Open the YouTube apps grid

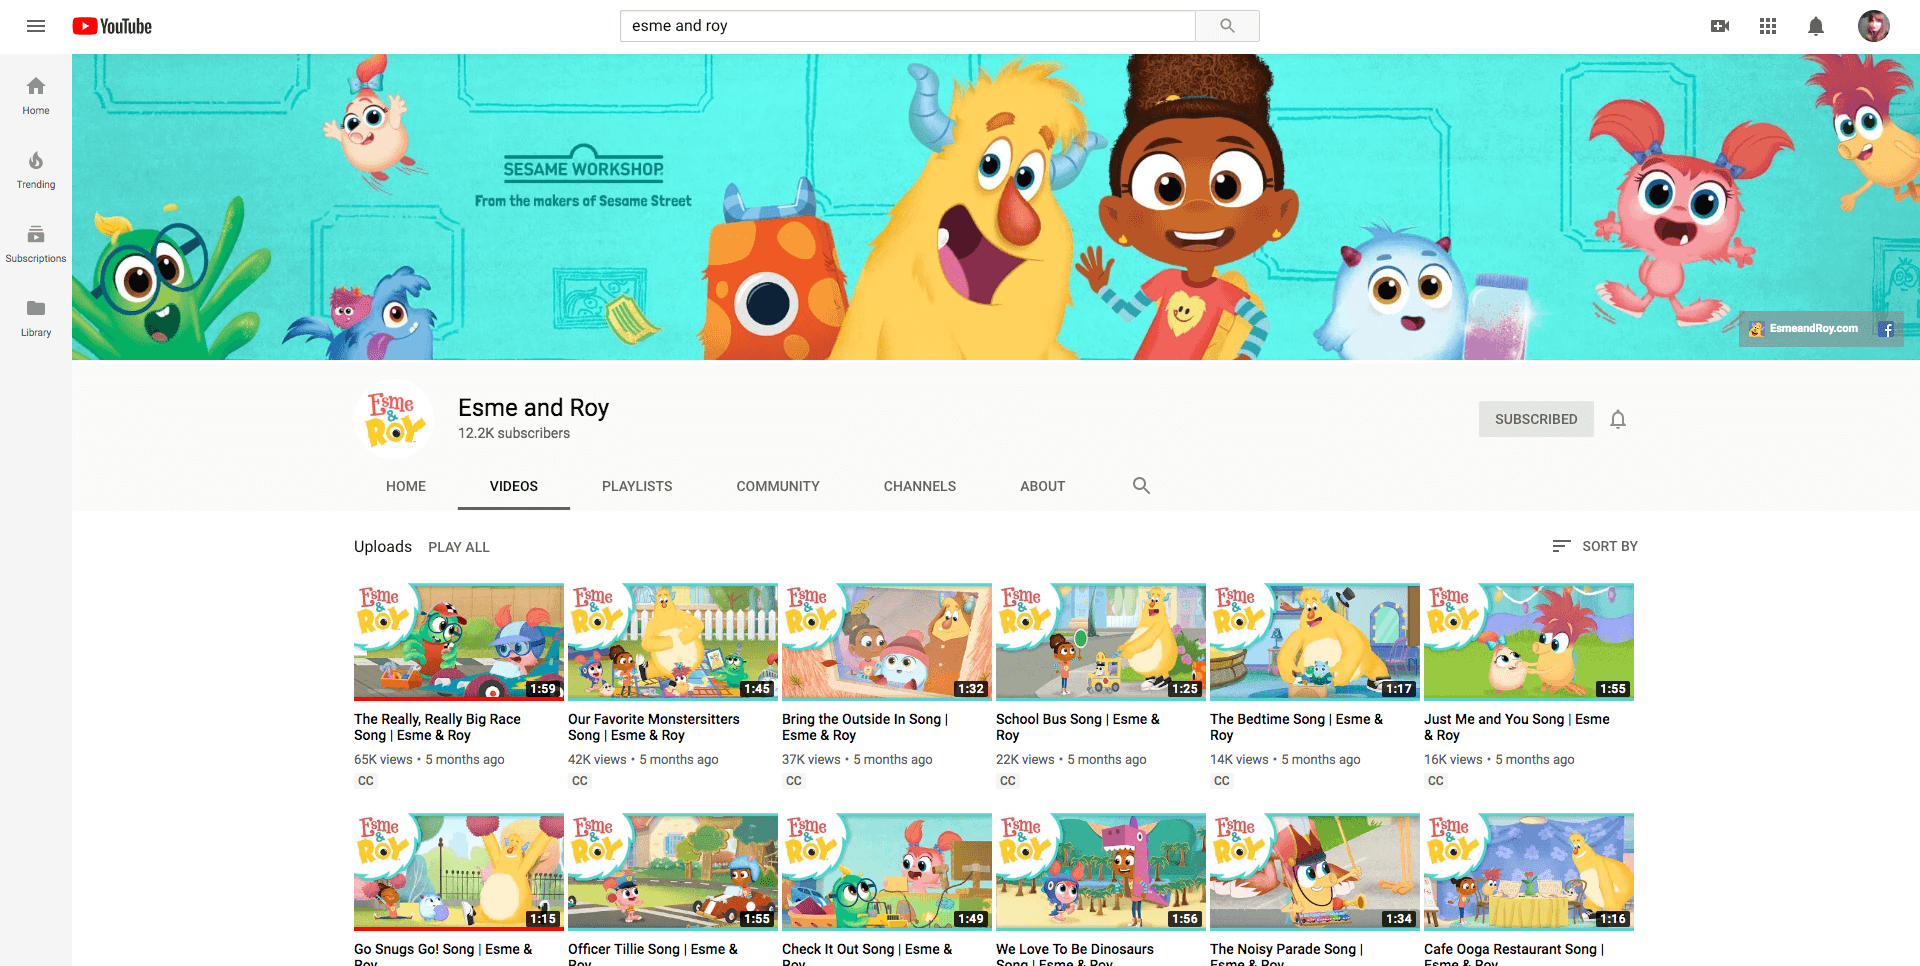(x=1768, y=26)
